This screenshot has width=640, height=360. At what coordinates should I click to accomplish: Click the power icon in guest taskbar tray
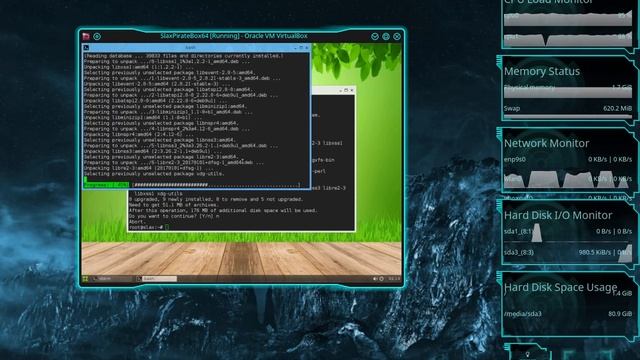pyautogui.click(x=381, y=279)
